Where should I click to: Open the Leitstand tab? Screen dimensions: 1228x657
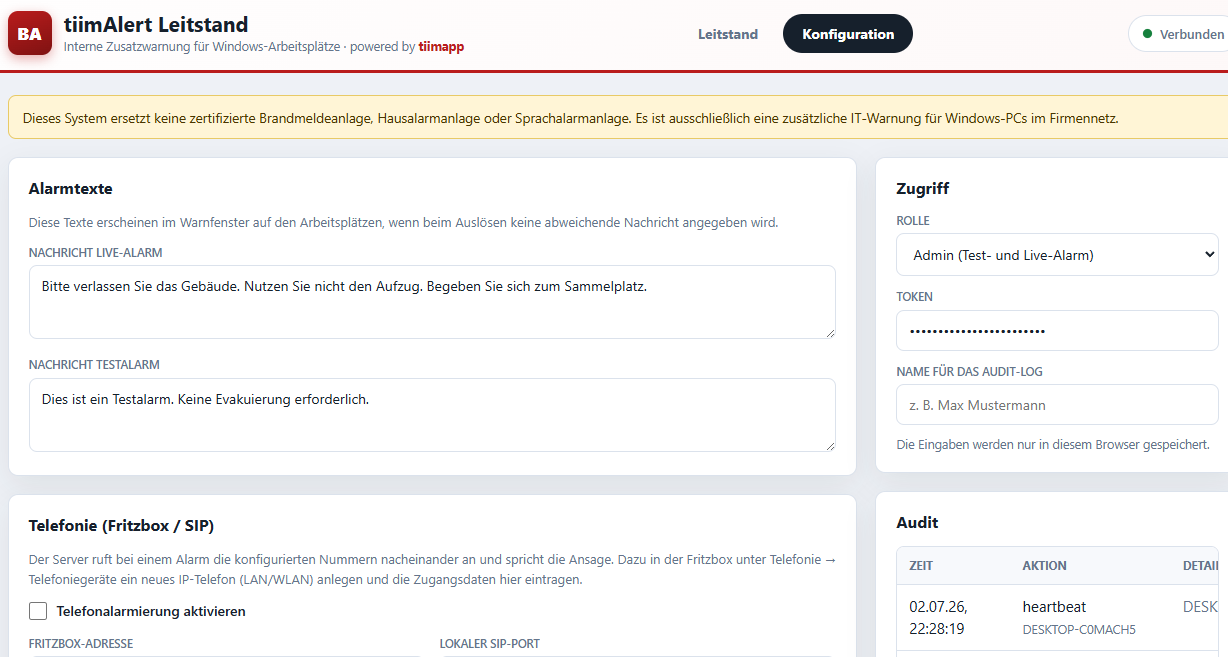(728, 34)
